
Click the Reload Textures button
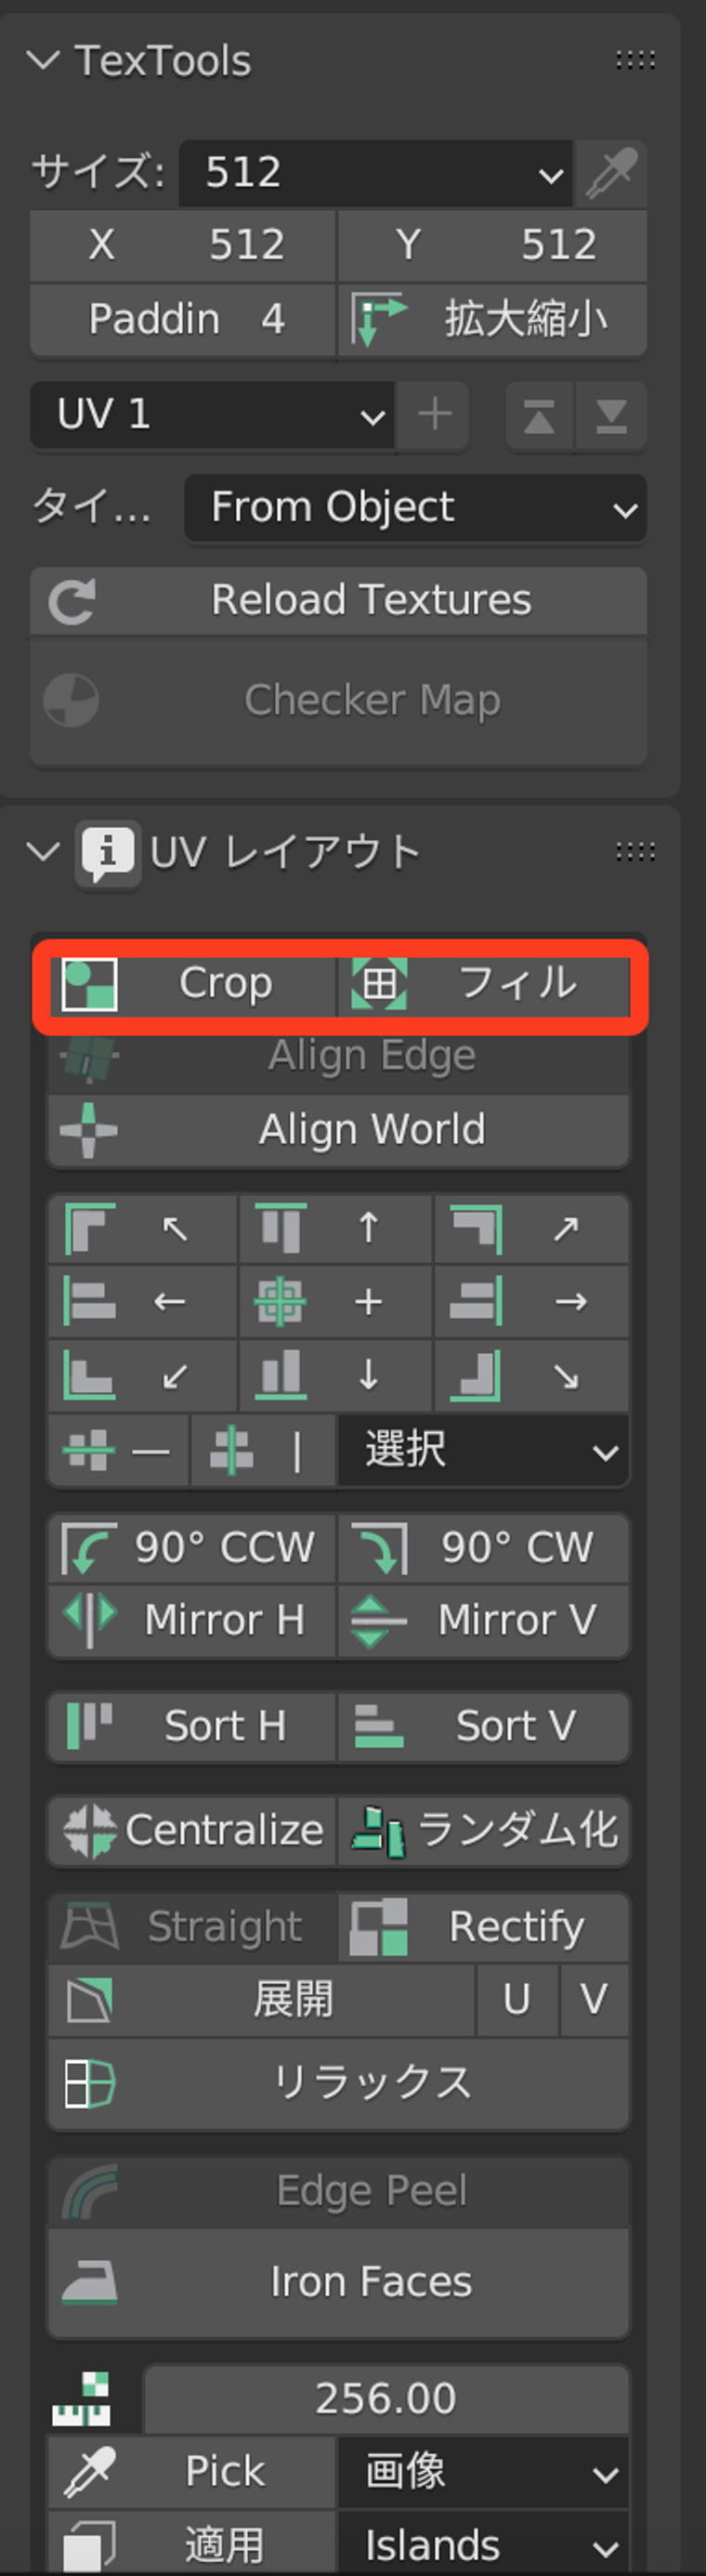[x=339, y=601]
